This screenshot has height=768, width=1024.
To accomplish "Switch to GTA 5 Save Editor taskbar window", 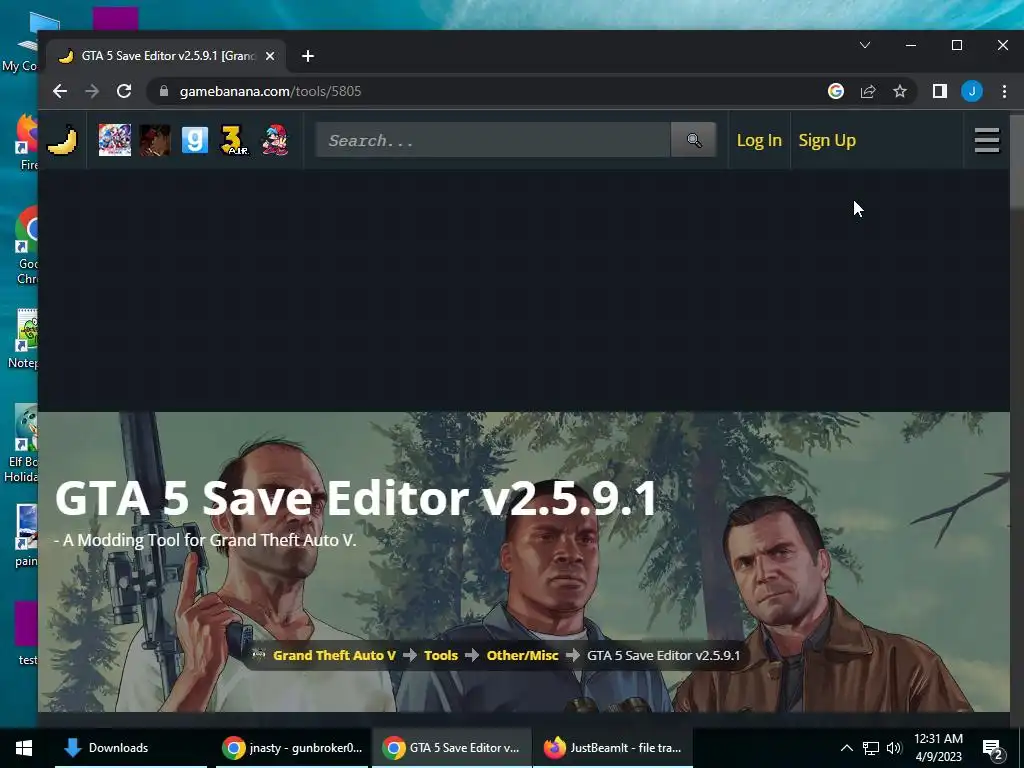I will [x=452, y=748].
